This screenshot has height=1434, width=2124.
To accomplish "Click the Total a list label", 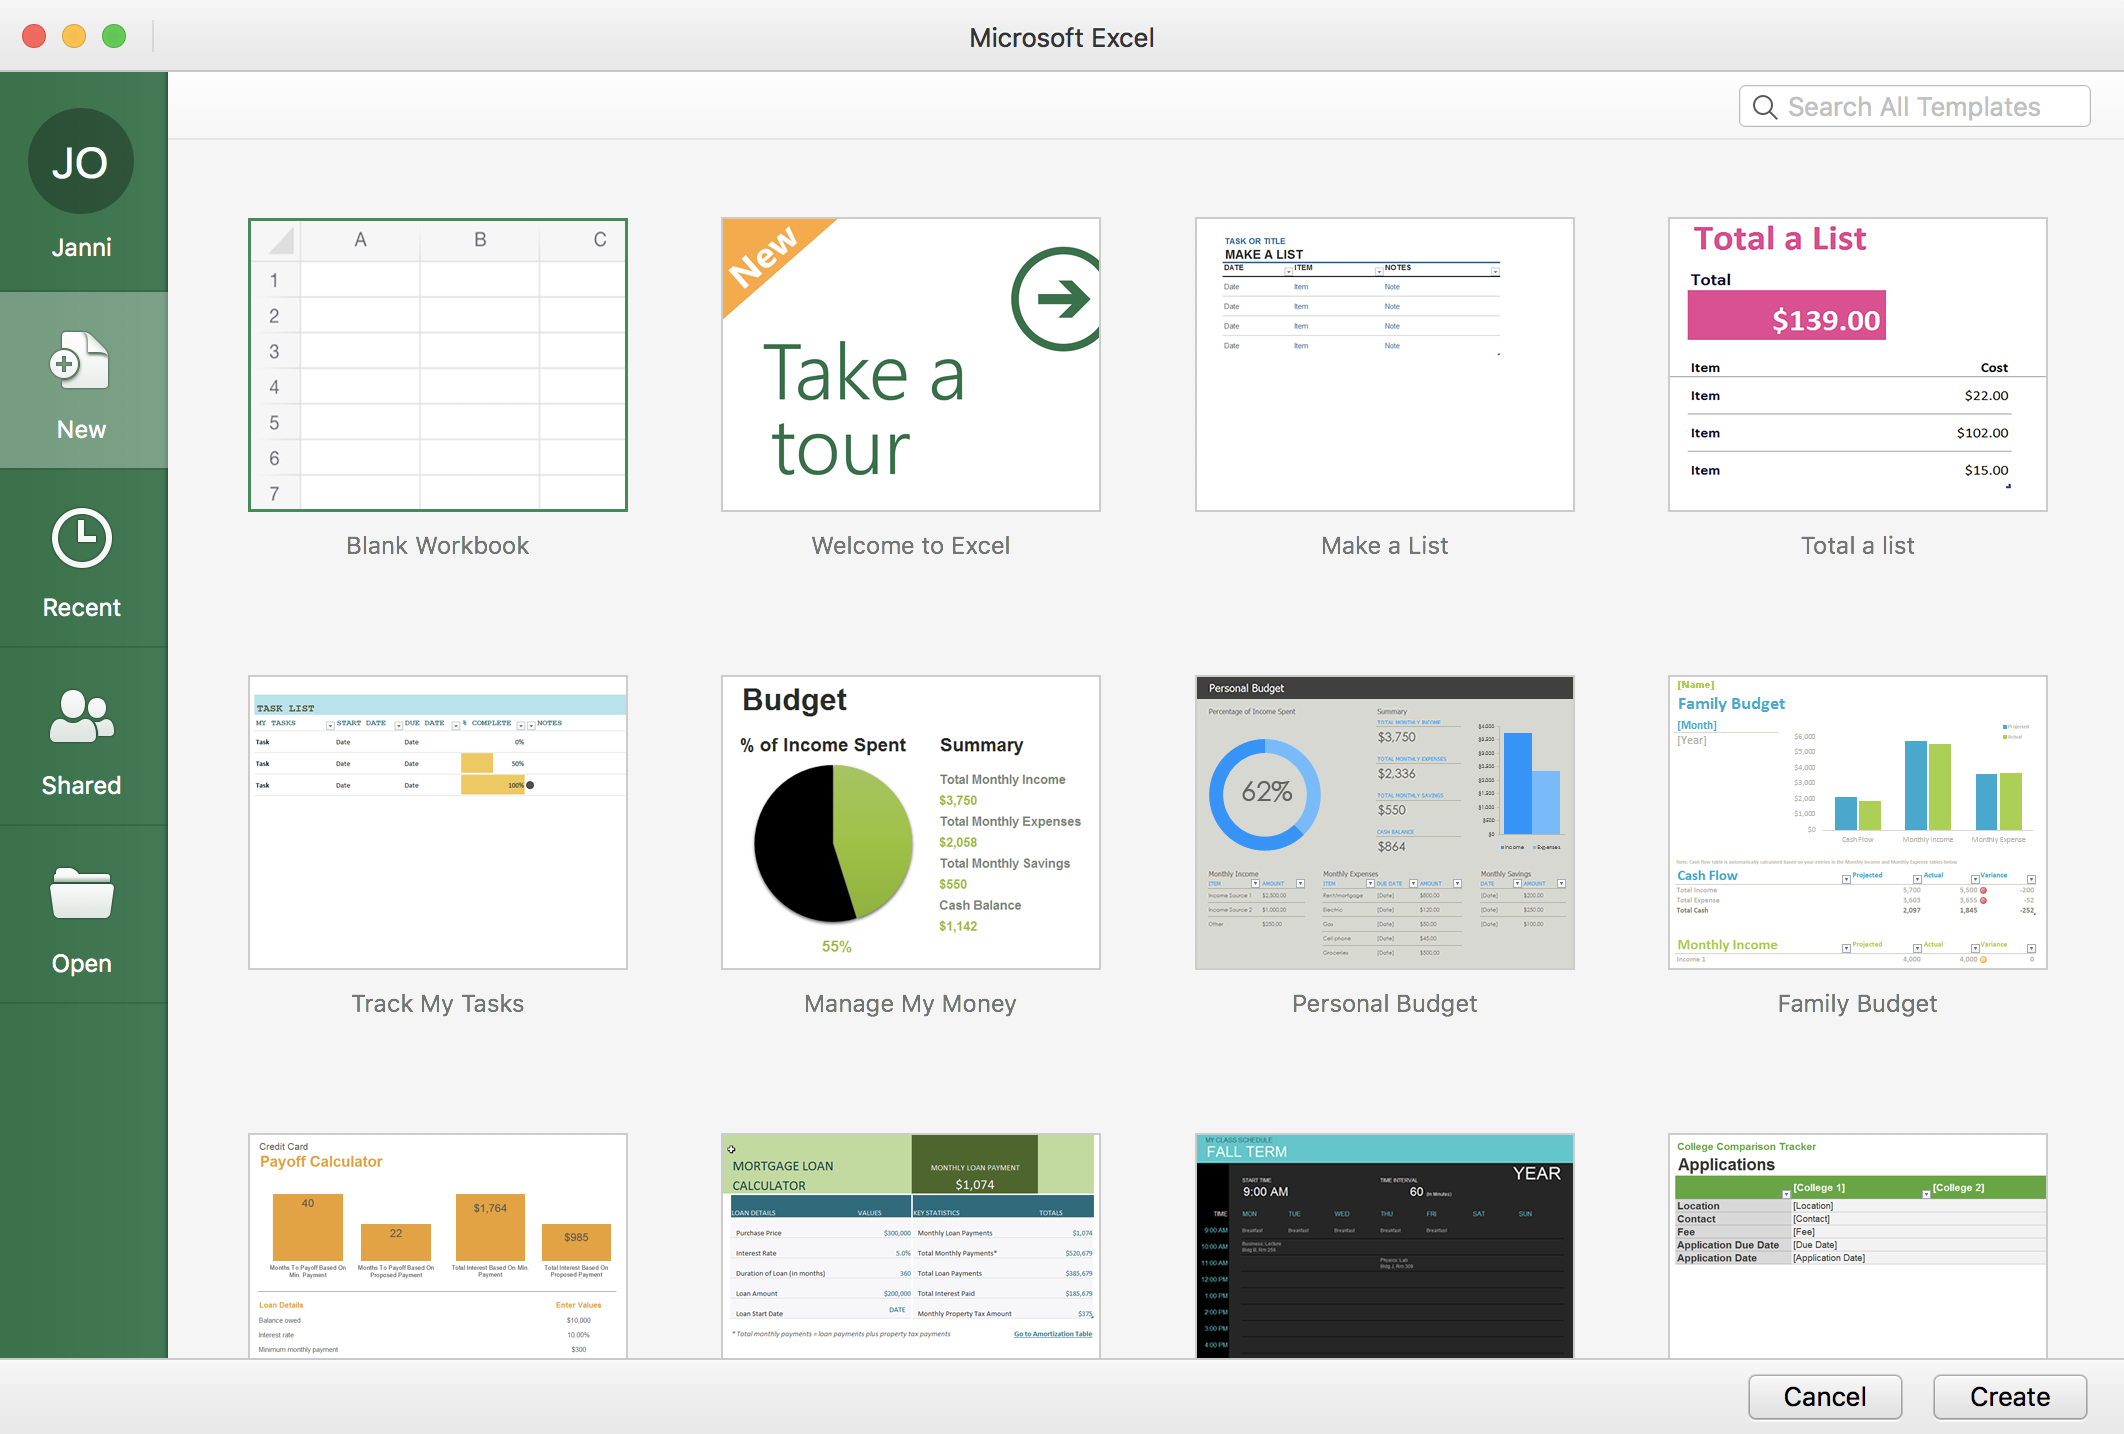I will [x=1858, y=545].
